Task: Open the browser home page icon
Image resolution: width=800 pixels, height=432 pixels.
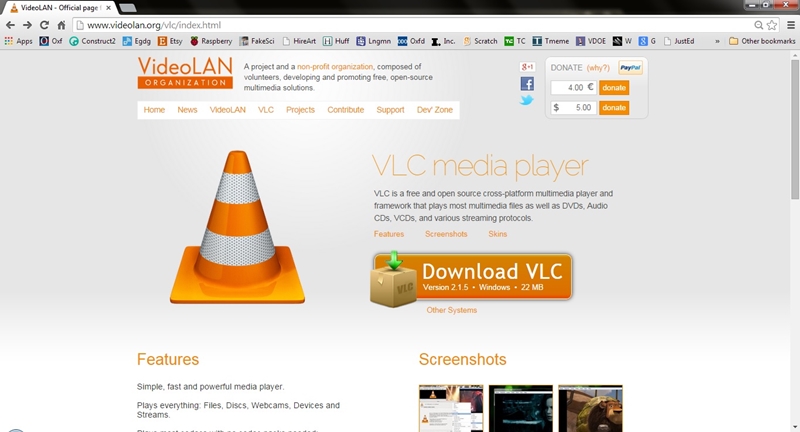Action: [x=61, y=25]
